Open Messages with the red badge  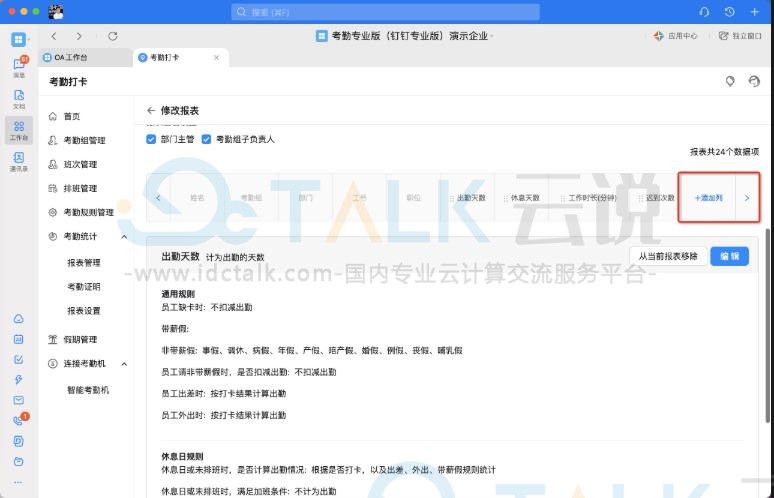(x=20, y=67)
